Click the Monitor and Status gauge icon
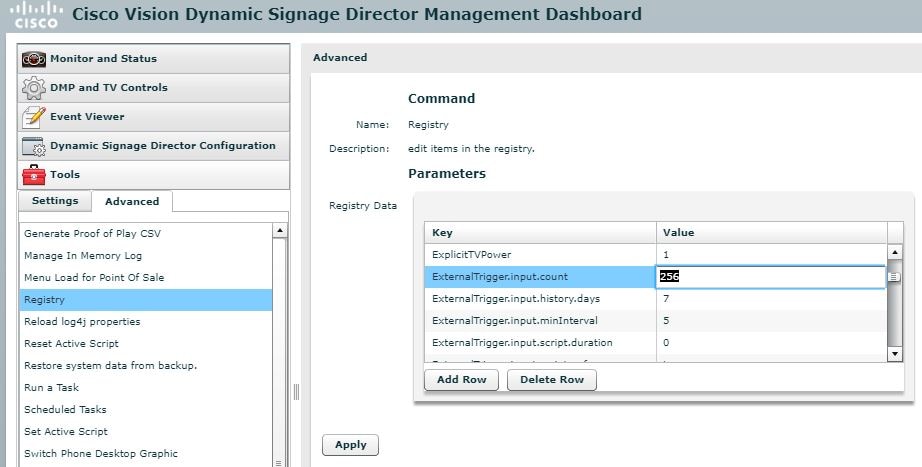The image size is (922, 467). pyautogui.click(x=34, y=59)
